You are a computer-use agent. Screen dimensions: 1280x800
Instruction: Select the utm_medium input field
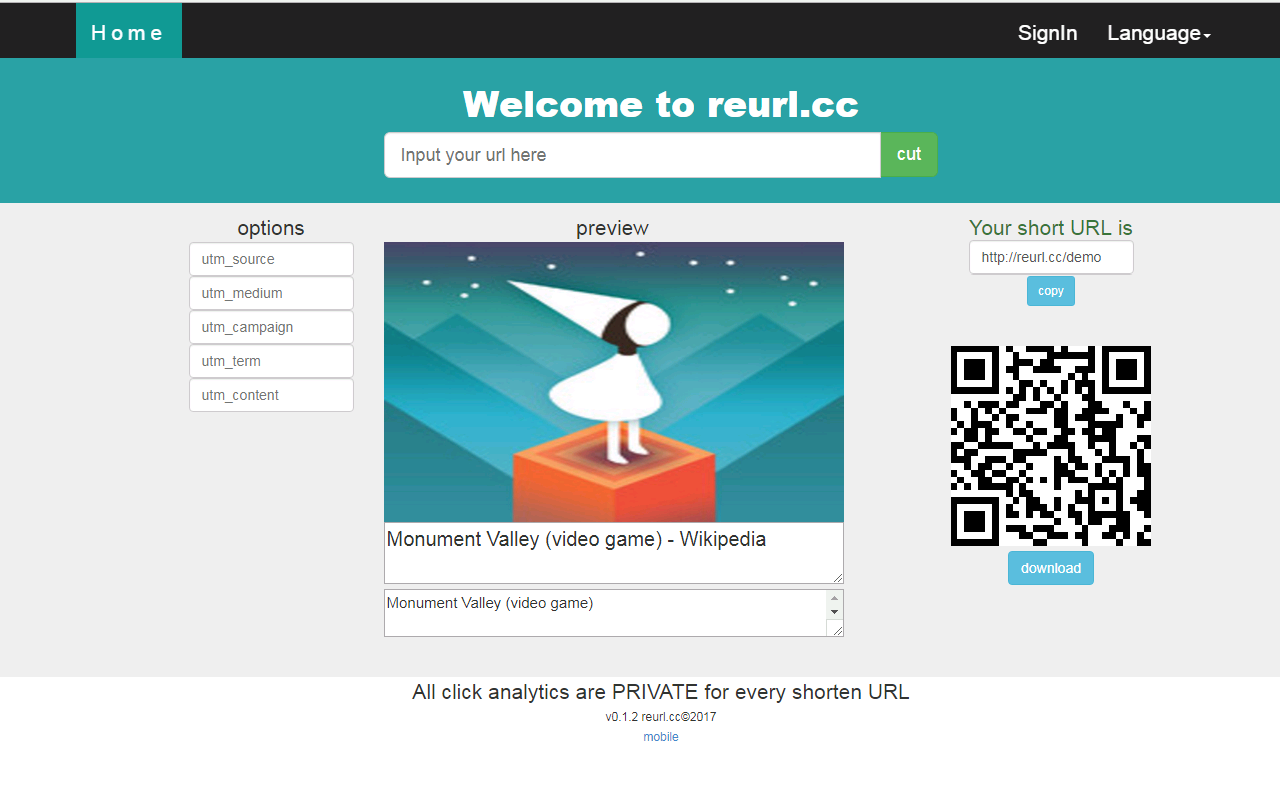271,293
